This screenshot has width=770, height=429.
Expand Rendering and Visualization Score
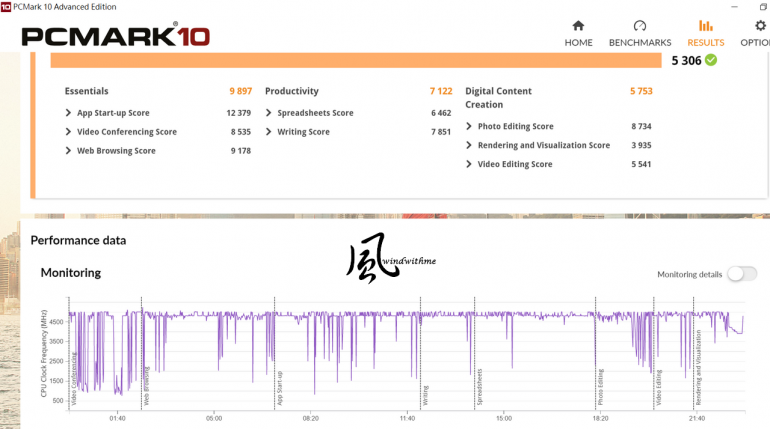[x=469, y=145]
